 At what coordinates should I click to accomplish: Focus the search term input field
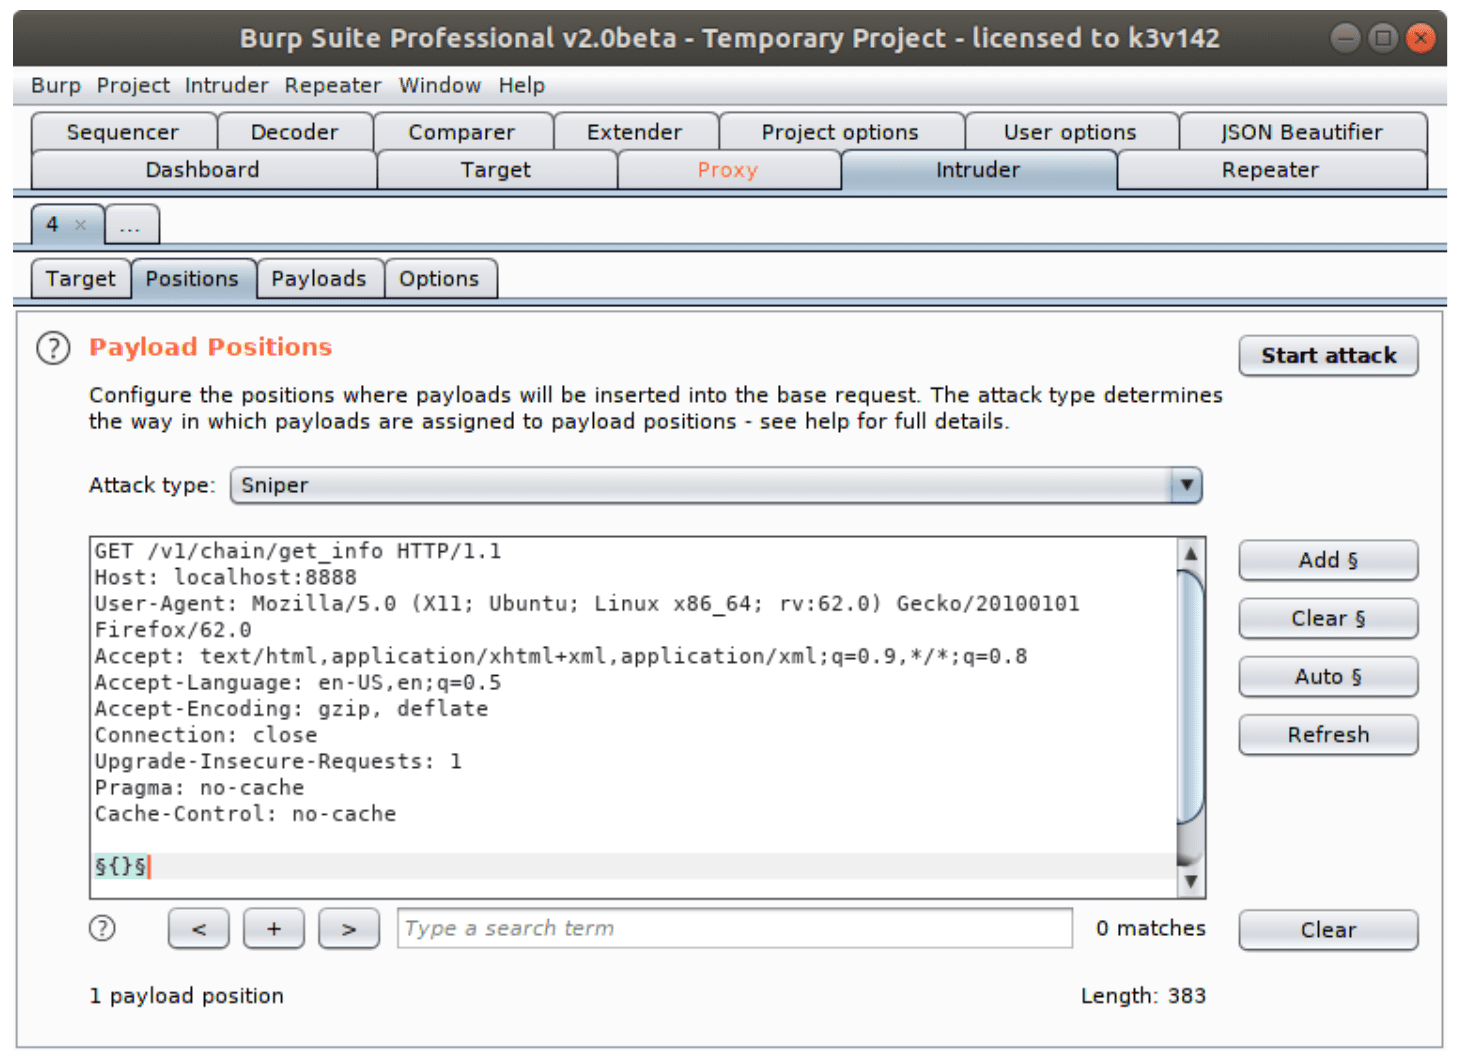(735, 929)
